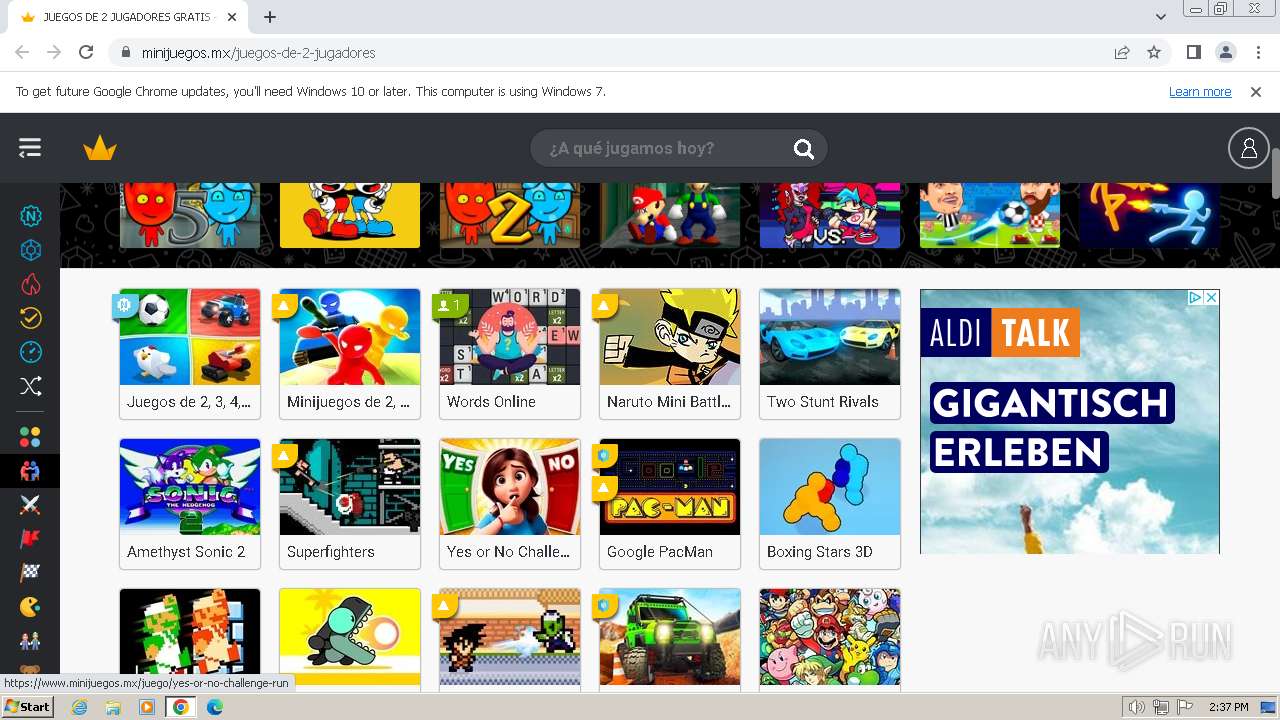
Task: Toggle the browser side panel icon
Action: pyautogui.click(x=1193, y=52)
